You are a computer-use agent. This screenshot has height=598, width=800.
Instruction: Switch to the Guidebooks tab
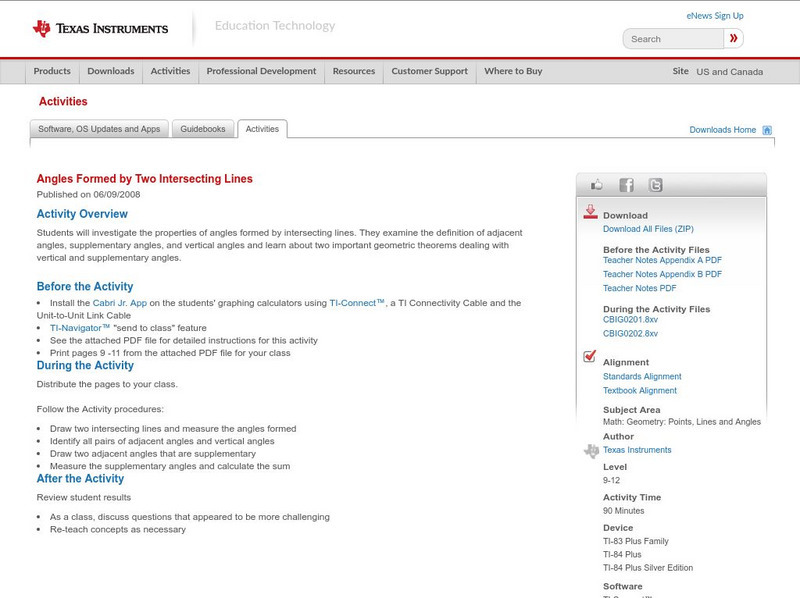203,129
